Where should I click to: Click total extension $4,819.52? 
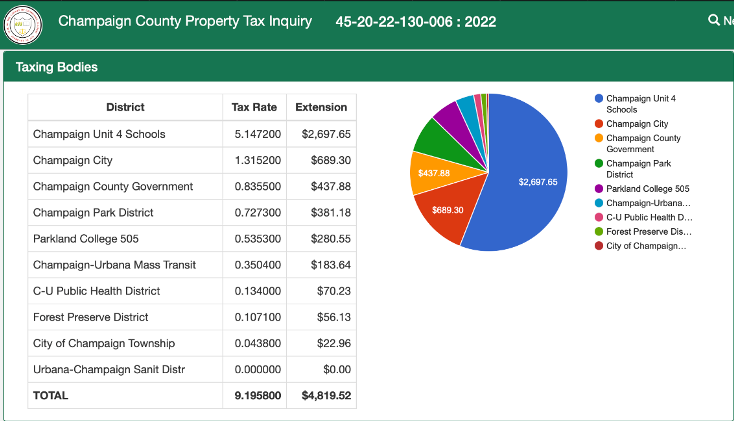tap(326, 396)
